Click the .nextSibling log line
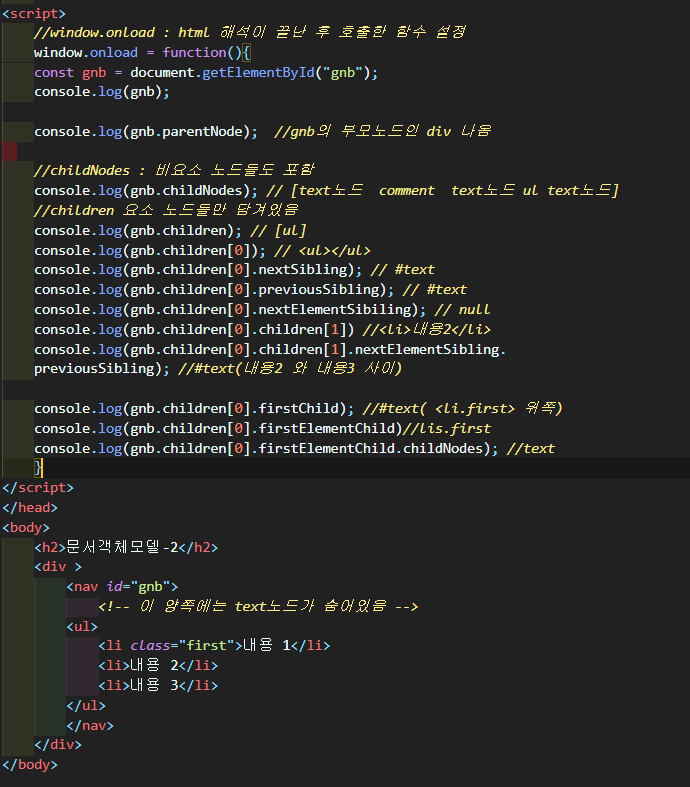 234,270
